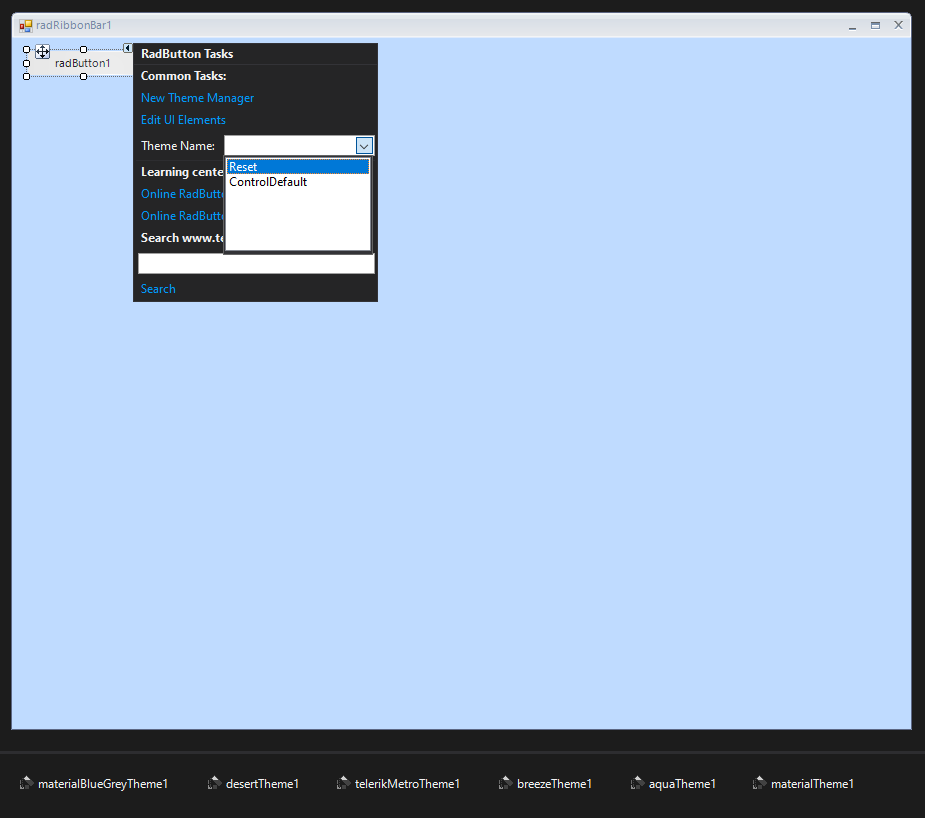Click the New Theme Manager link

[x=197, y=98]
